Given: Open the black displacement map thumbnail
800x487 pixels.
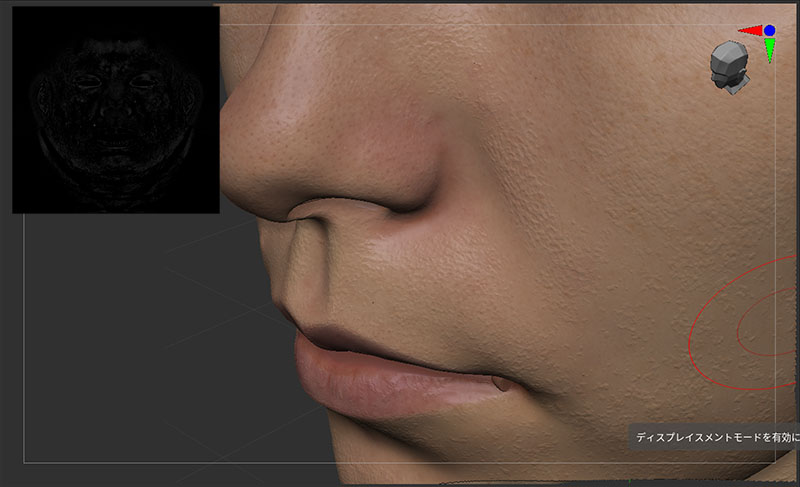Looking at the screenshot, I should [x=116, y=110].
